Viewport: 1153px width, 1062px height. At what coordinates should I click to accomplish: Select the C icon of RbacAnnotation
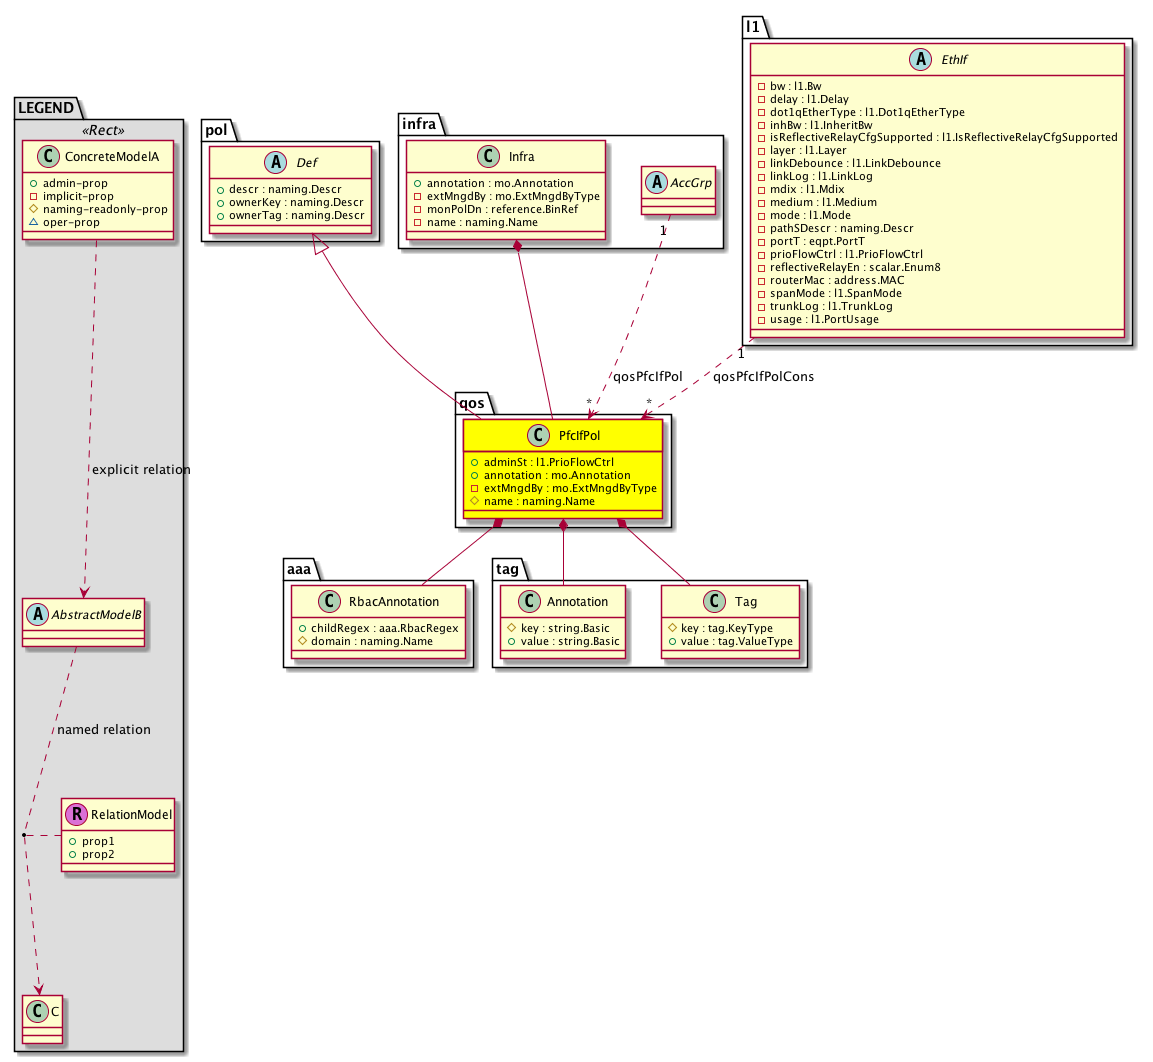click(x=312, y=601)
